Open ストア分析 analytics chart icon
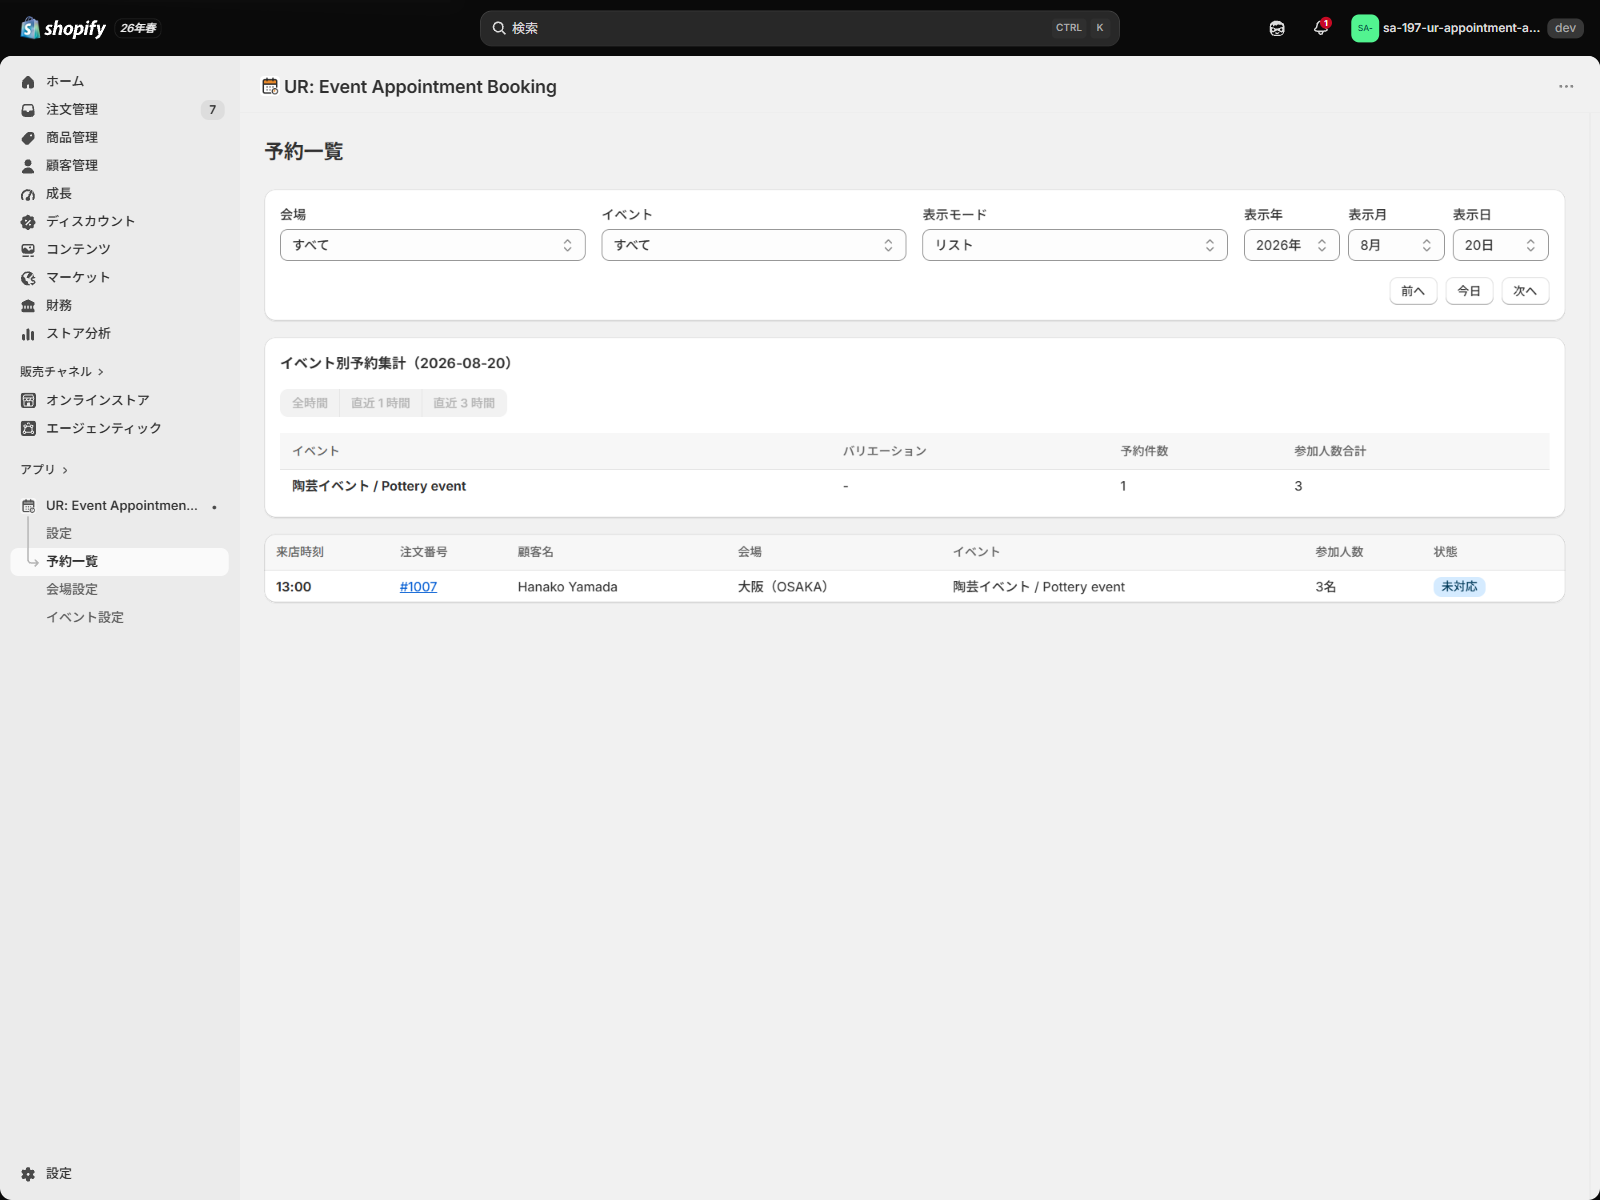This screenshot has height=1200, width=1600. (x=28, y=334)
